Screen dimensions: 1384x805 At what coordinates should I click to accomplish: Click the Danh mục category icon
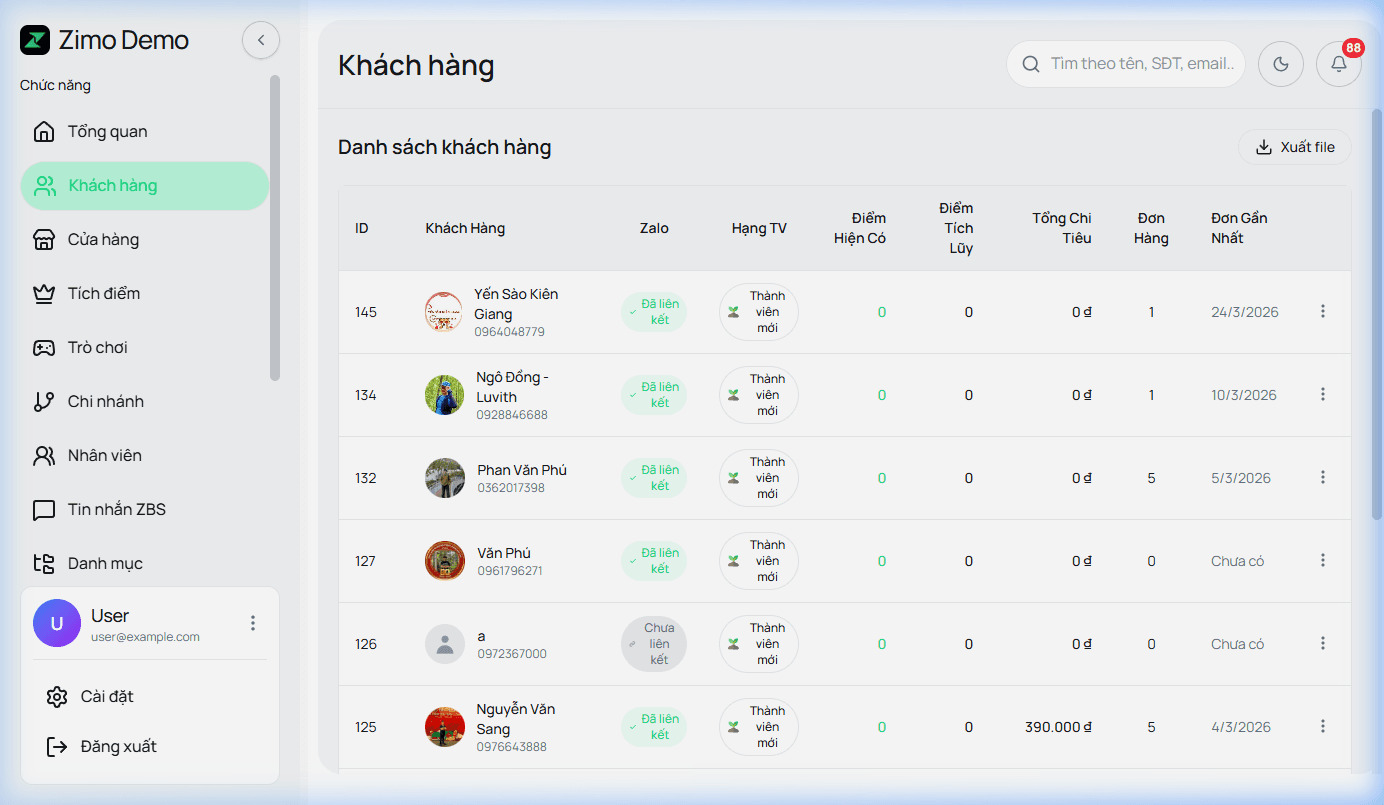(43, 564)
